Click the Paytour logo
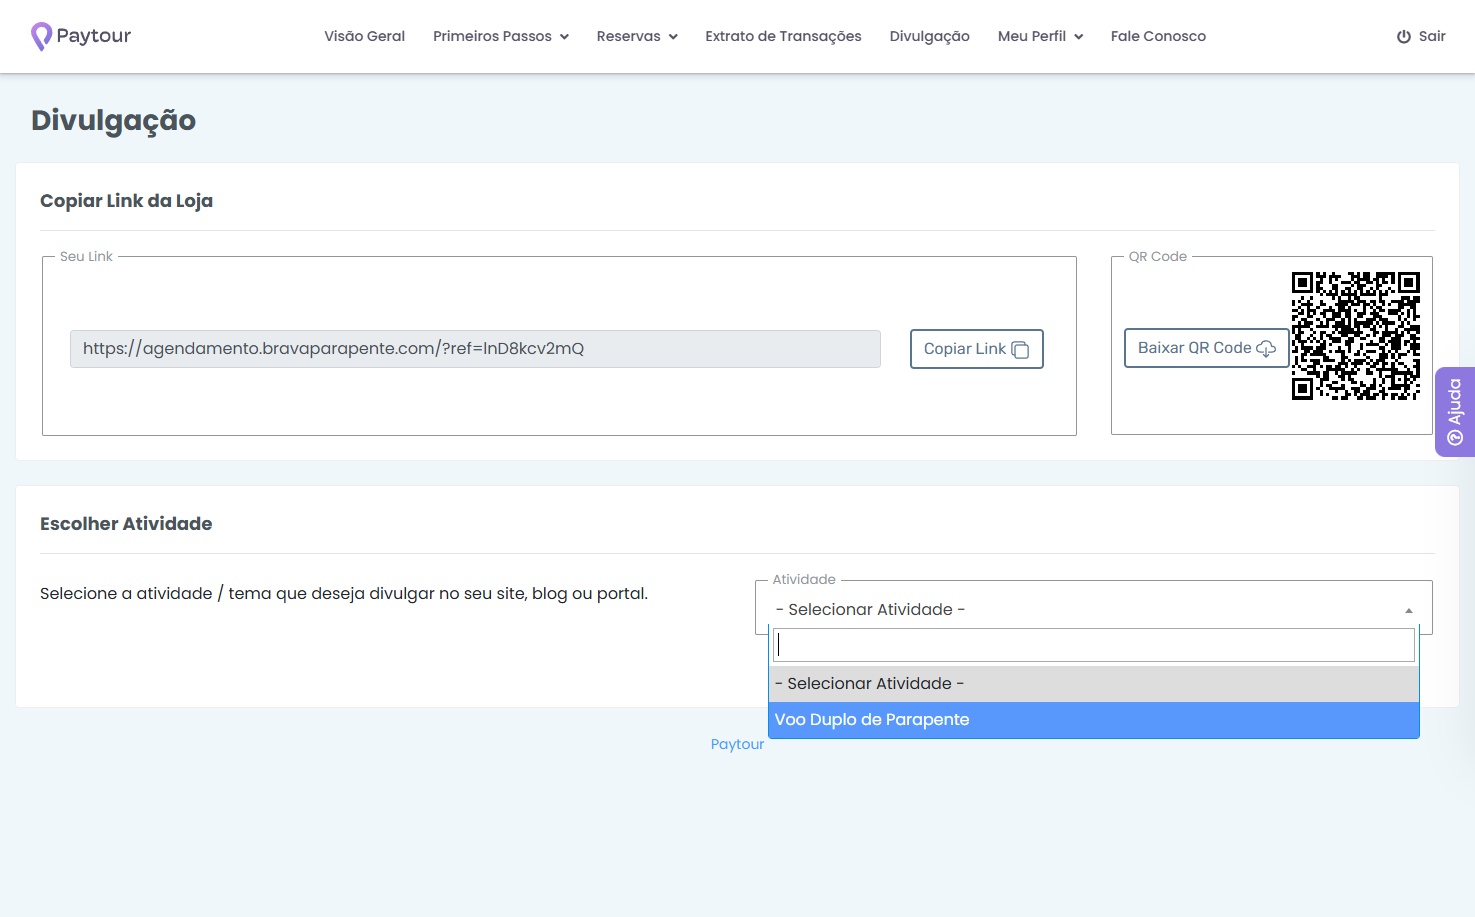Screen dimensions: 1475x917 tap(81, 36)
